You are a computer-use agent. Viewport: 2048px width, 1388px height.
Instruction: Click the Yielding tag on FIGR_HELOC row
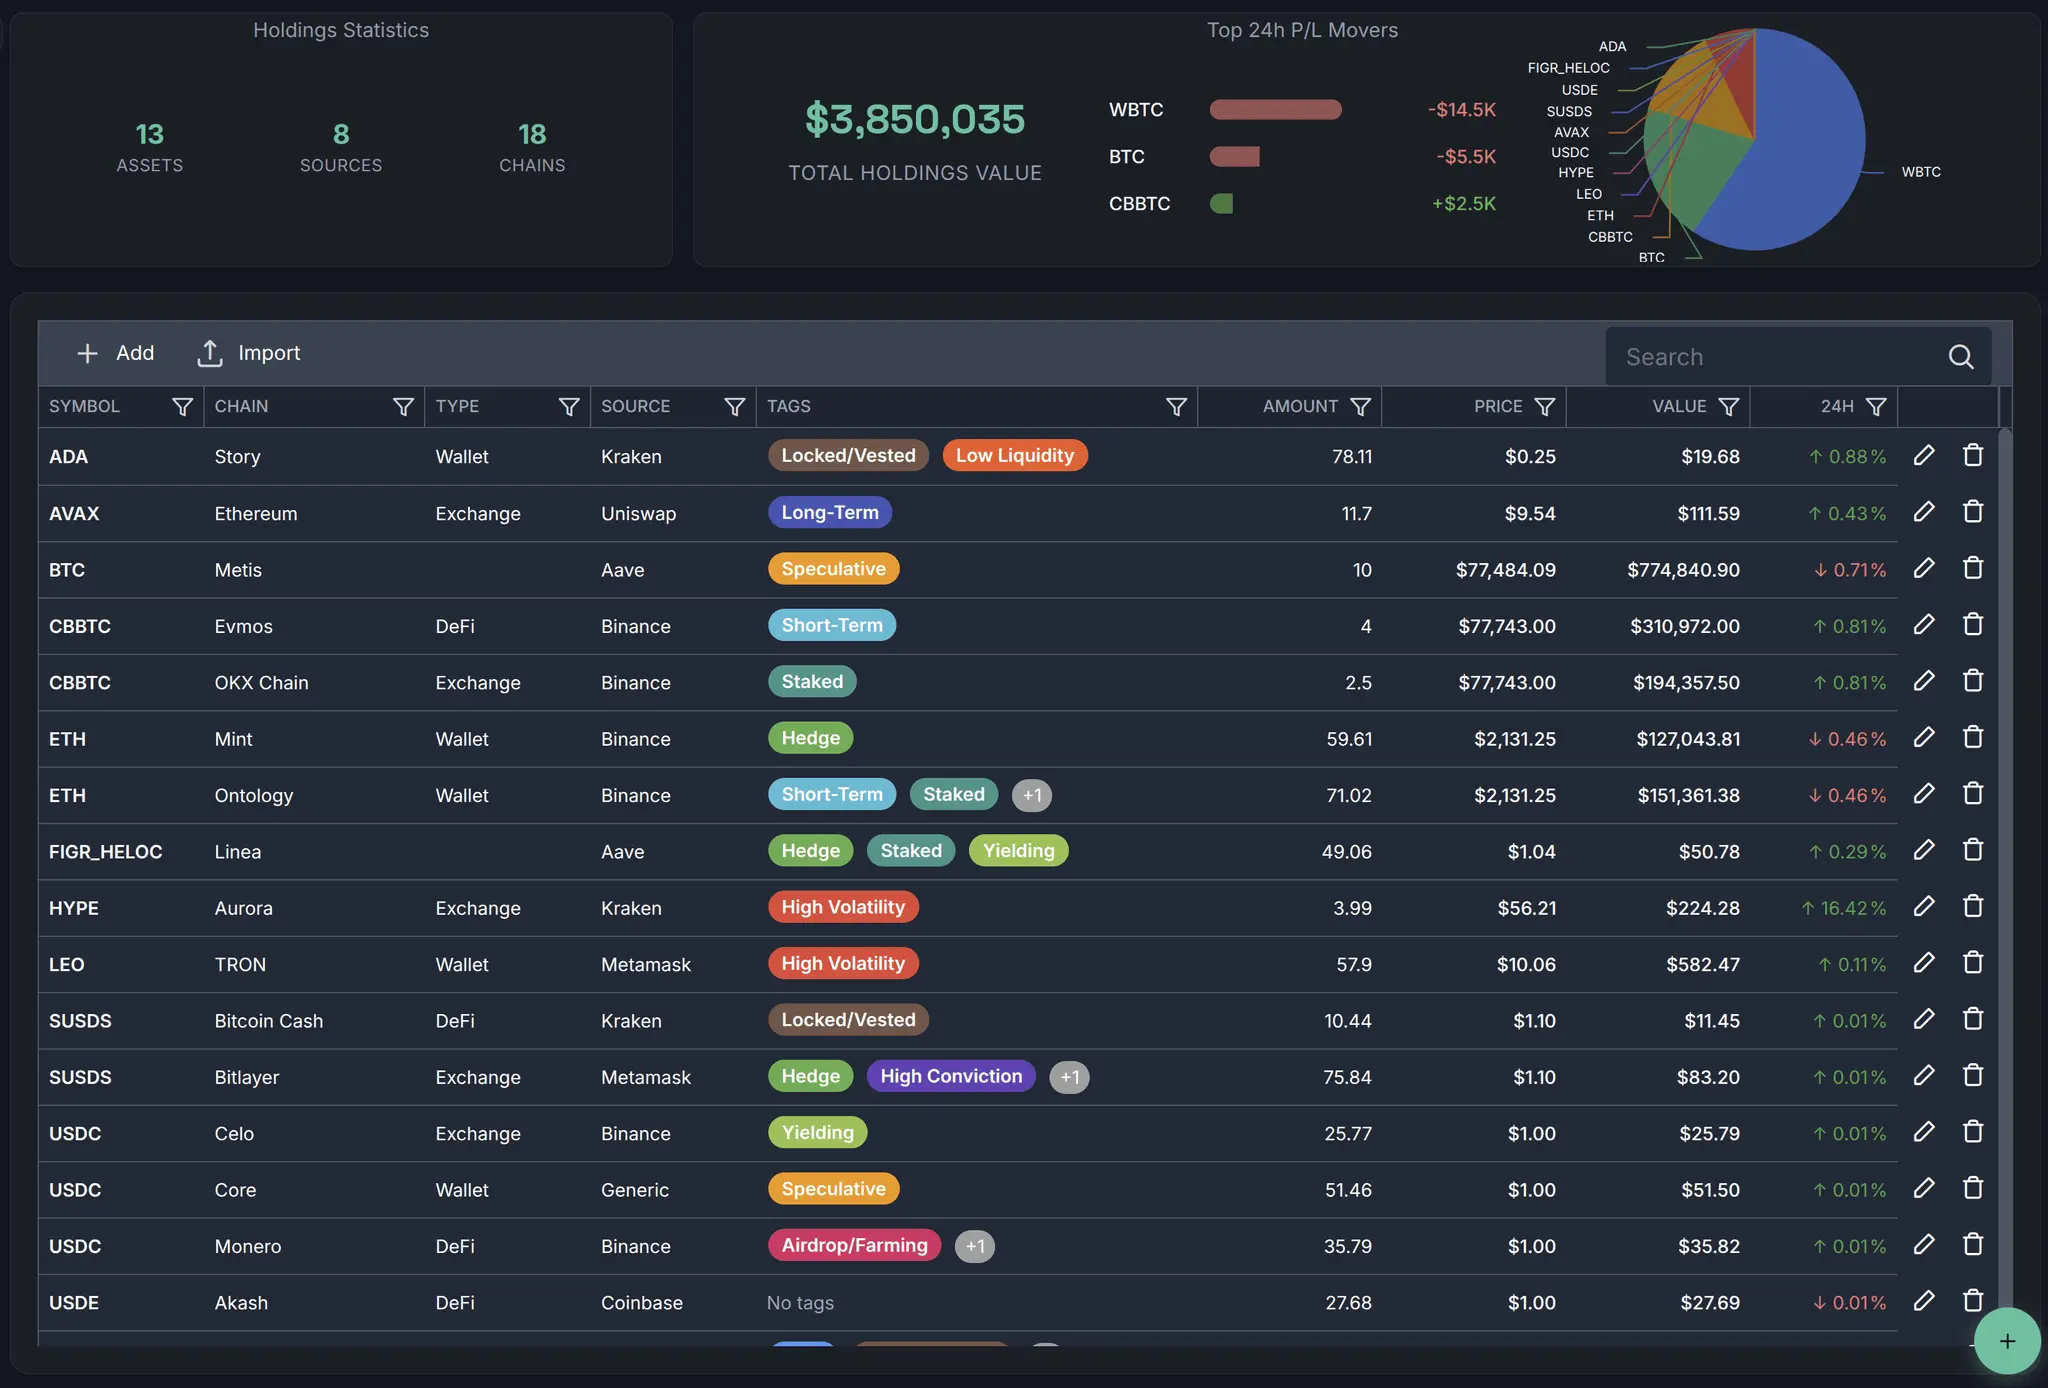click(1018, 851)
